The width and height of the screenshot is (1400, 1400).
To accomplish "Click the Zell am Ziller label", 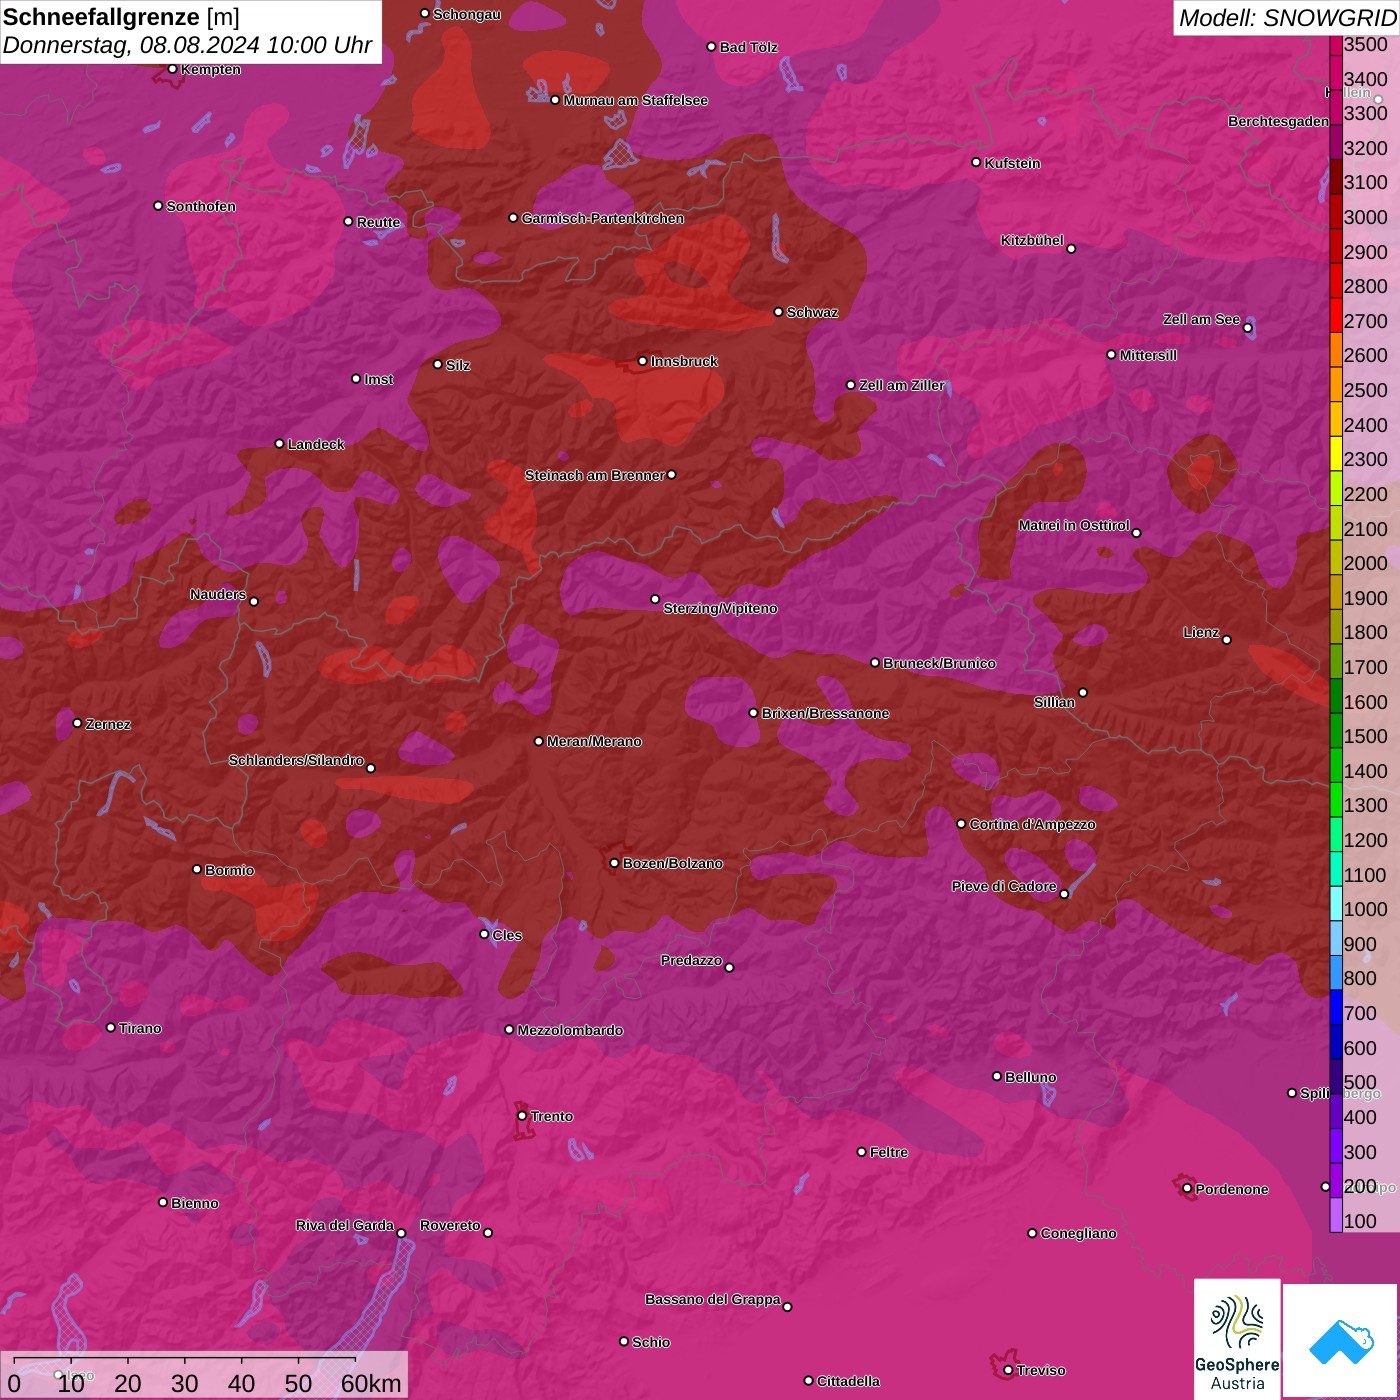I will pos(902,385).
